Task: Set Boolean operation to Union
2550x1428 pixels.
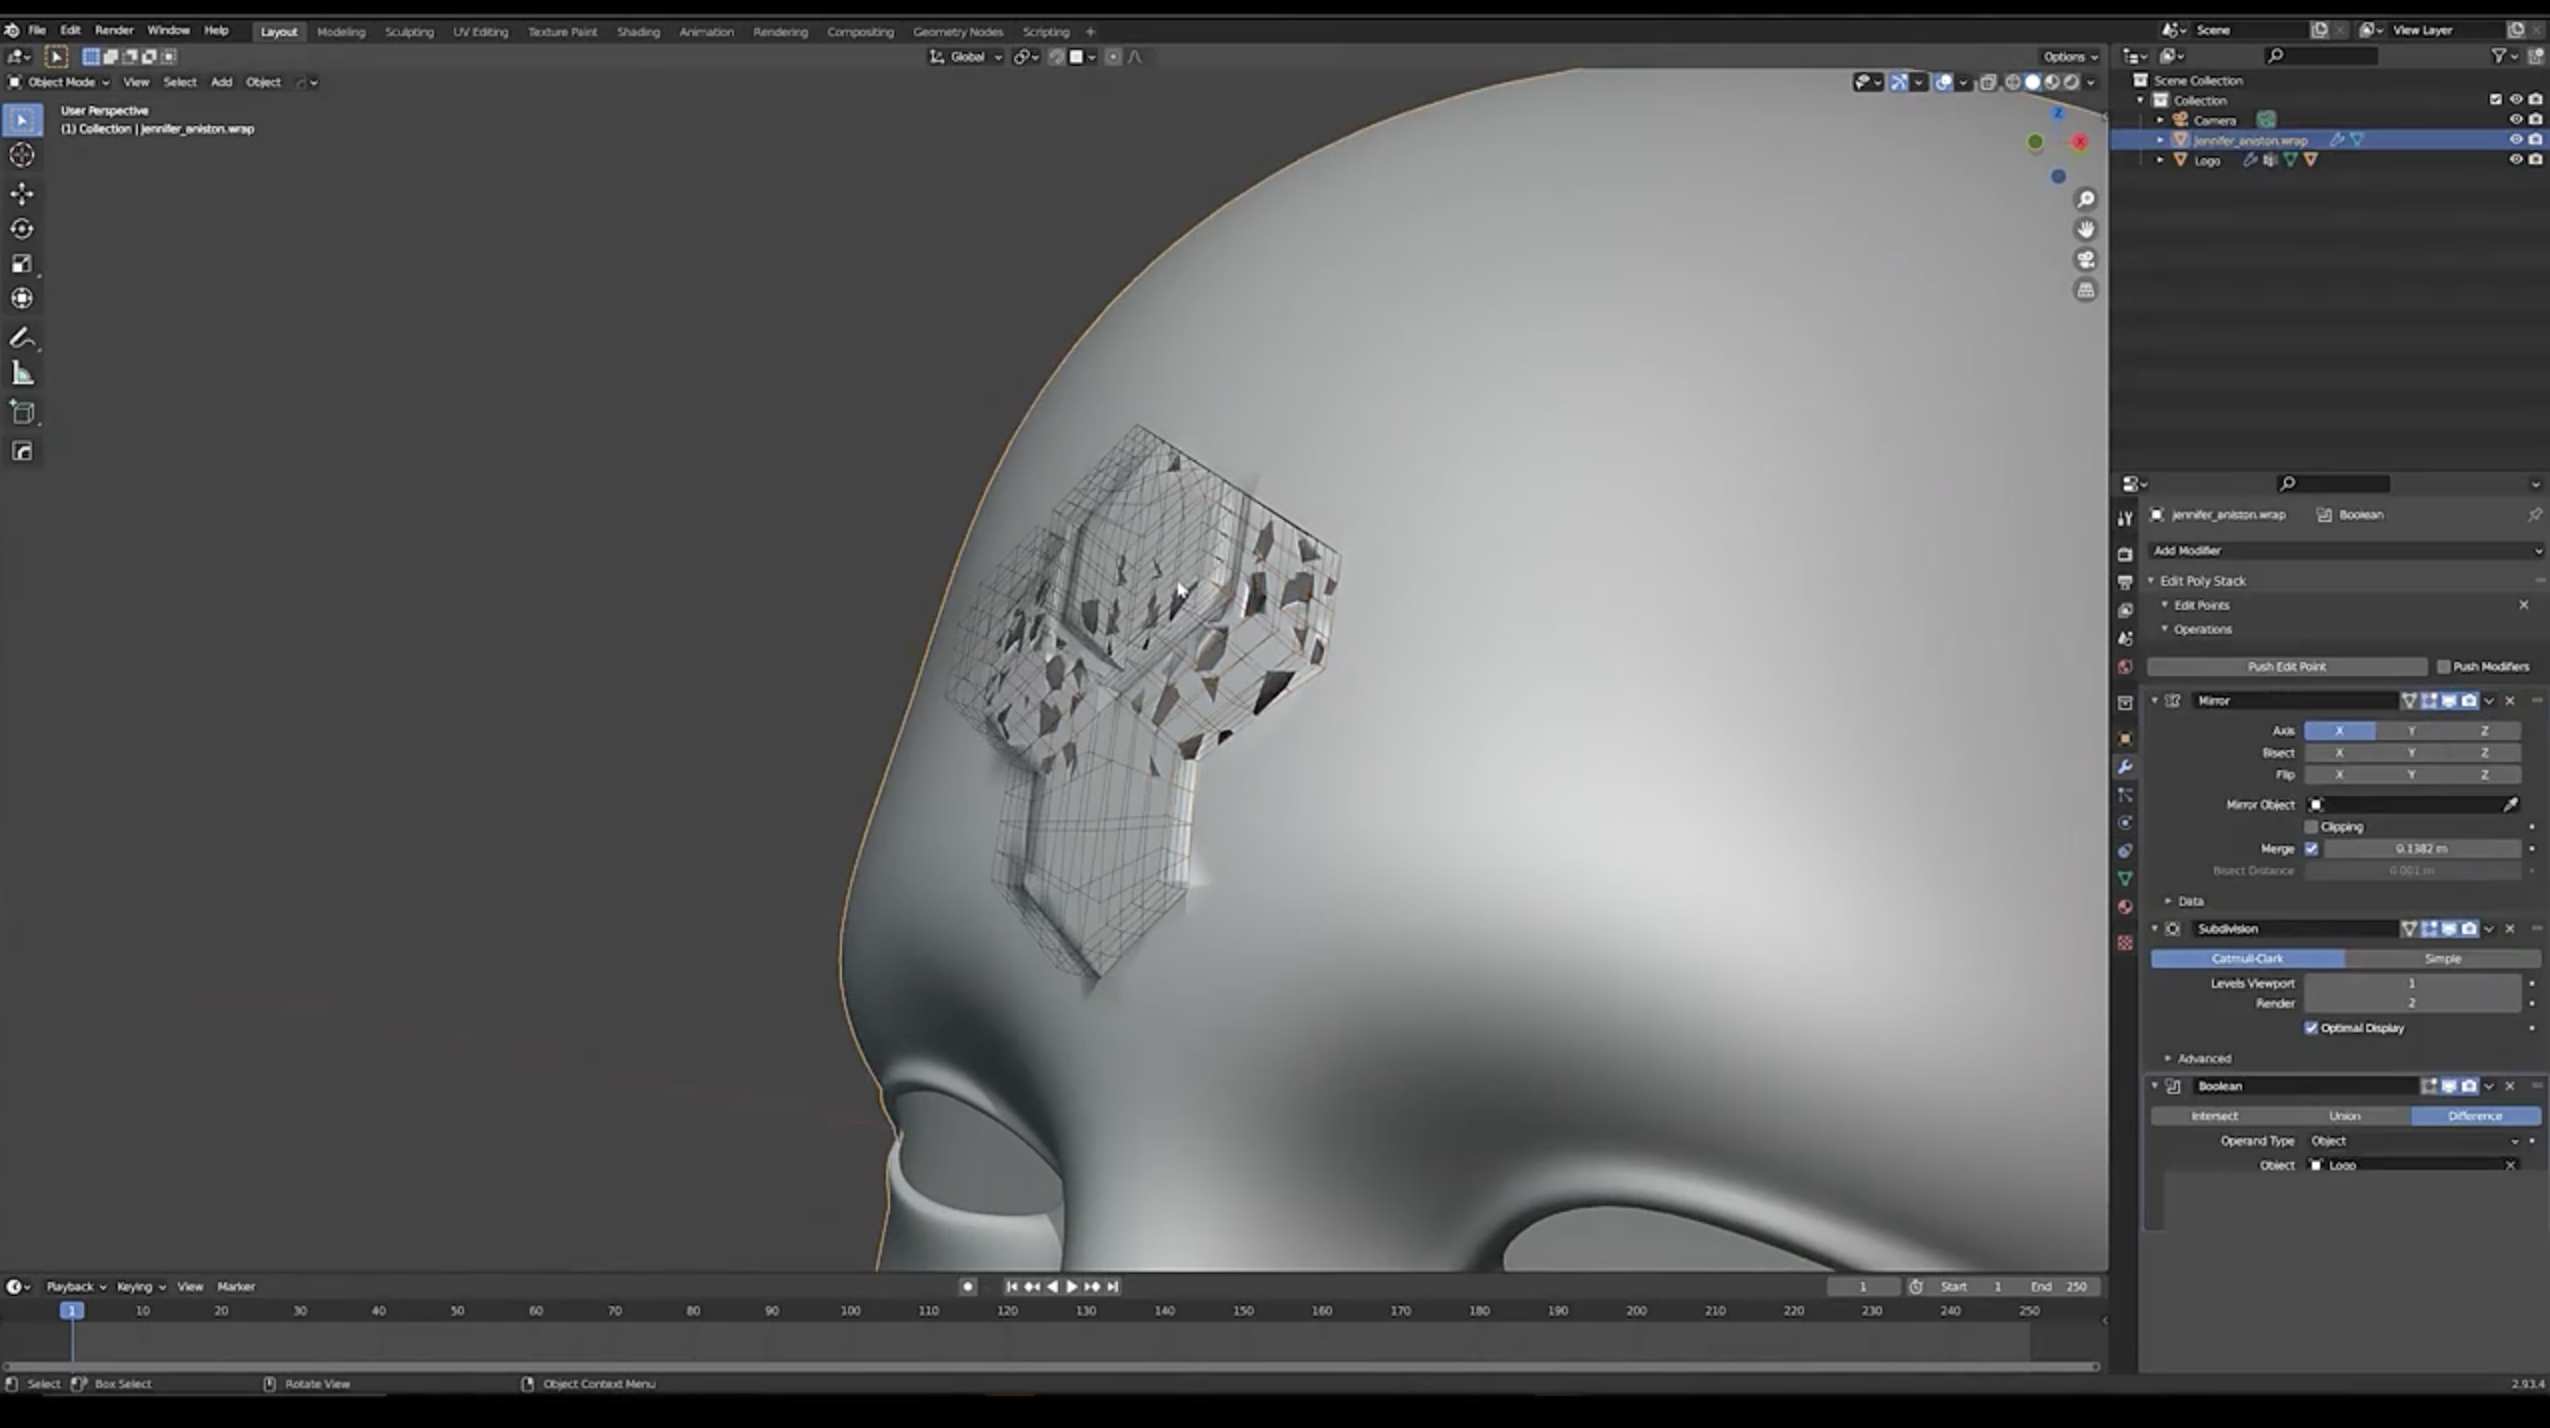Action: click(2343, 1116)
